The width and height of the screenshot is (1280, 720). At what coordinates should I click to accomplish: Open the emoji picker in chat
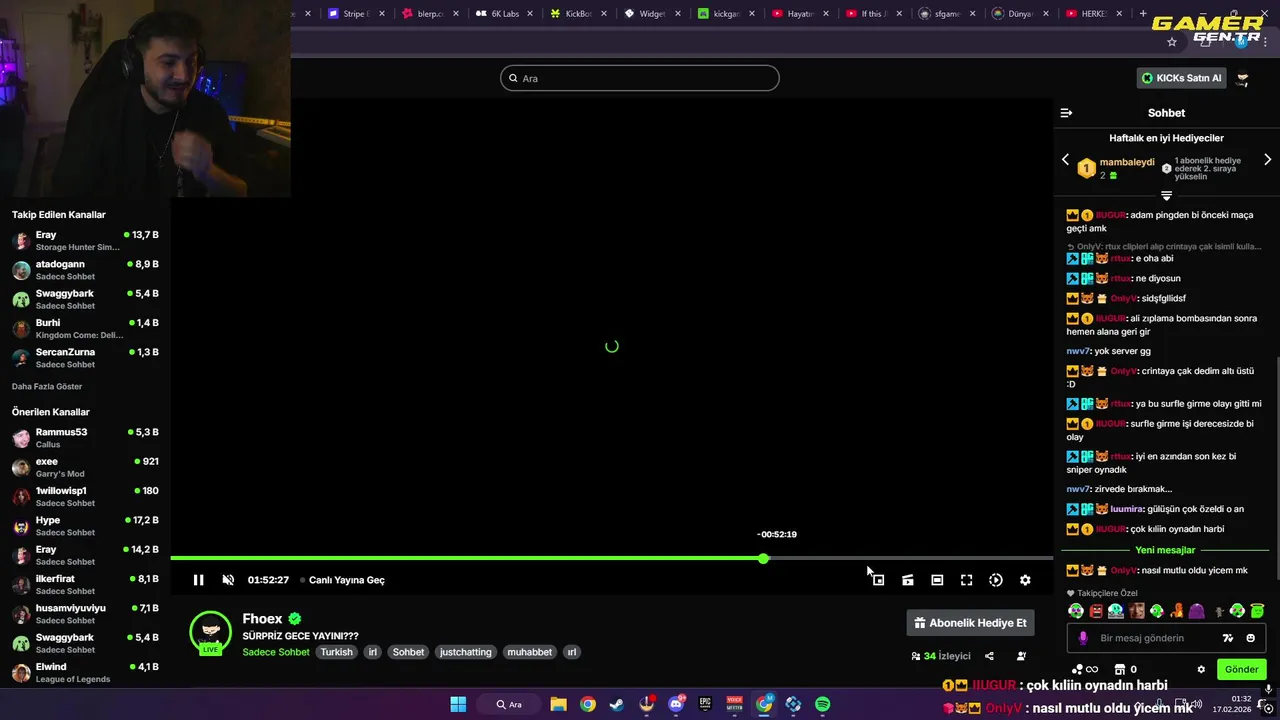pyautogui.click(x=1251, y=638)
